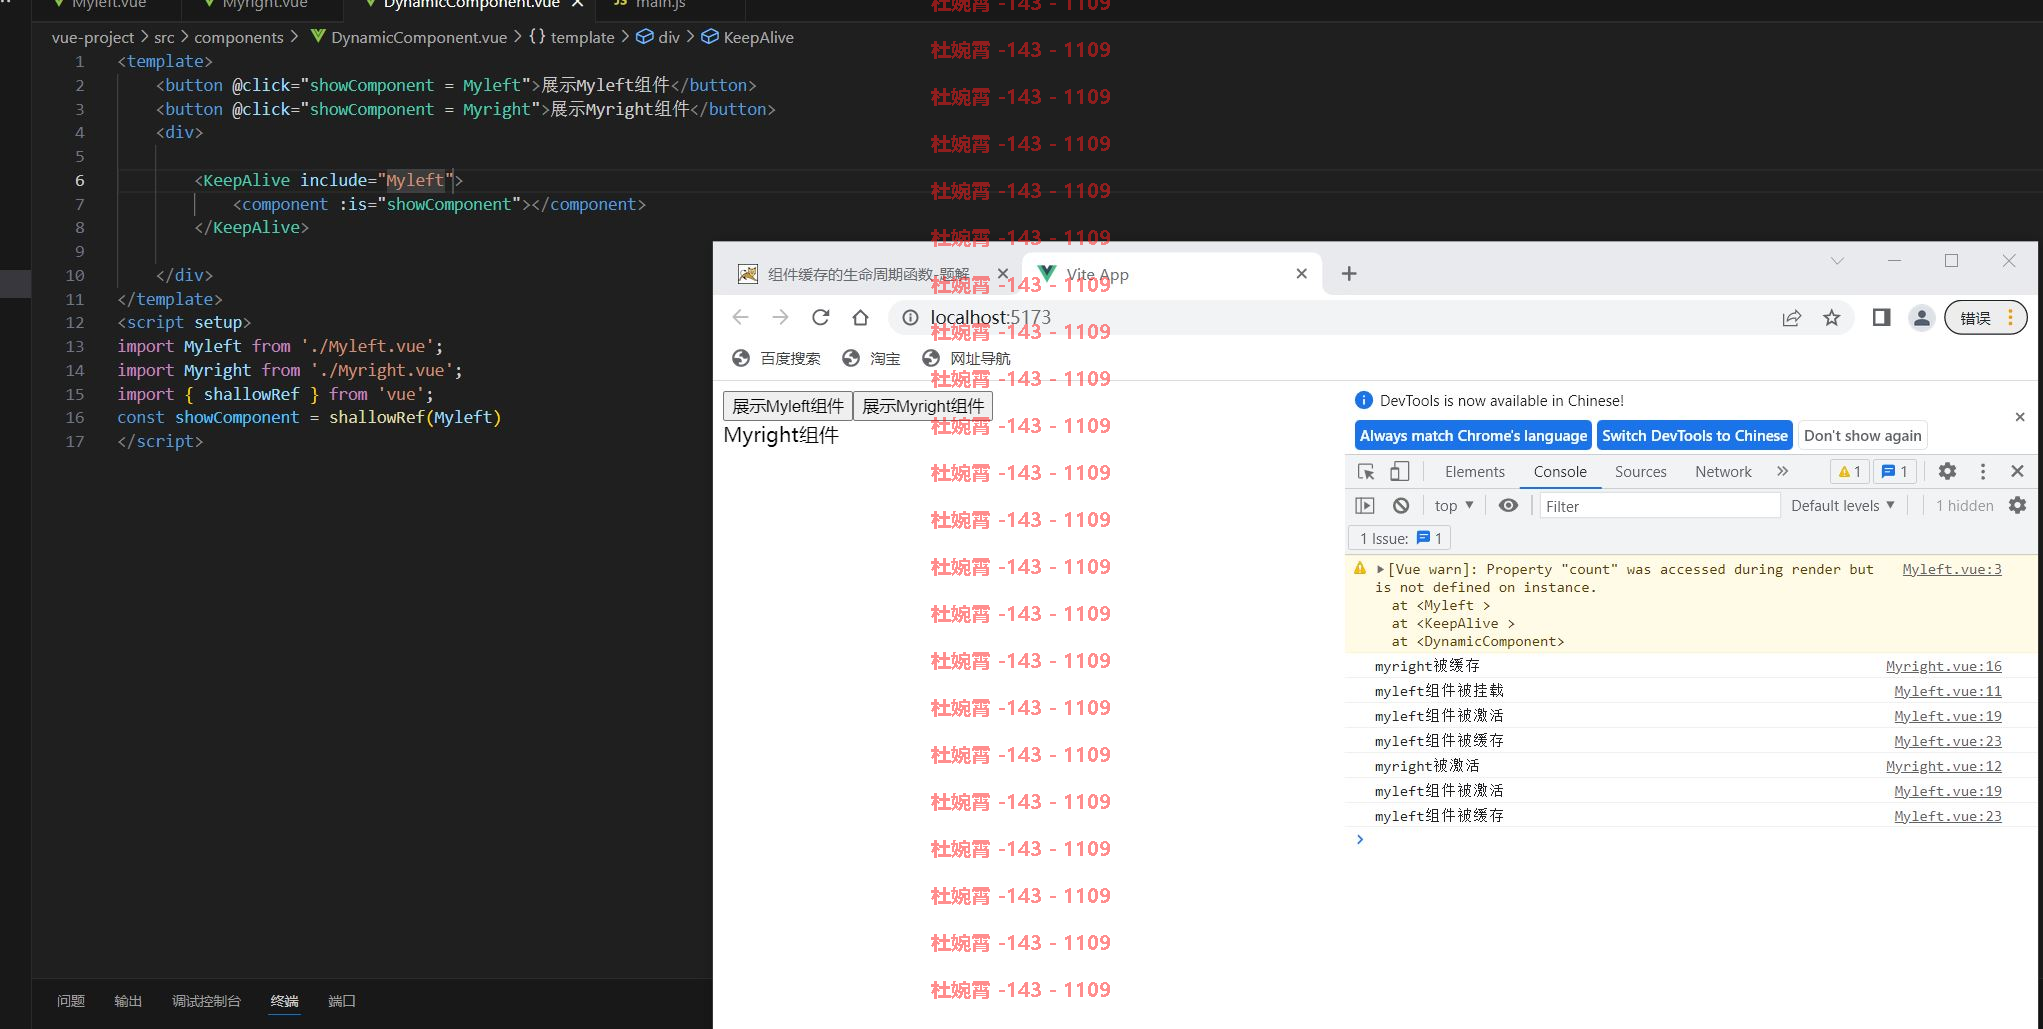
Task: Click the site info icon in address bar
Action: point(910,317)
